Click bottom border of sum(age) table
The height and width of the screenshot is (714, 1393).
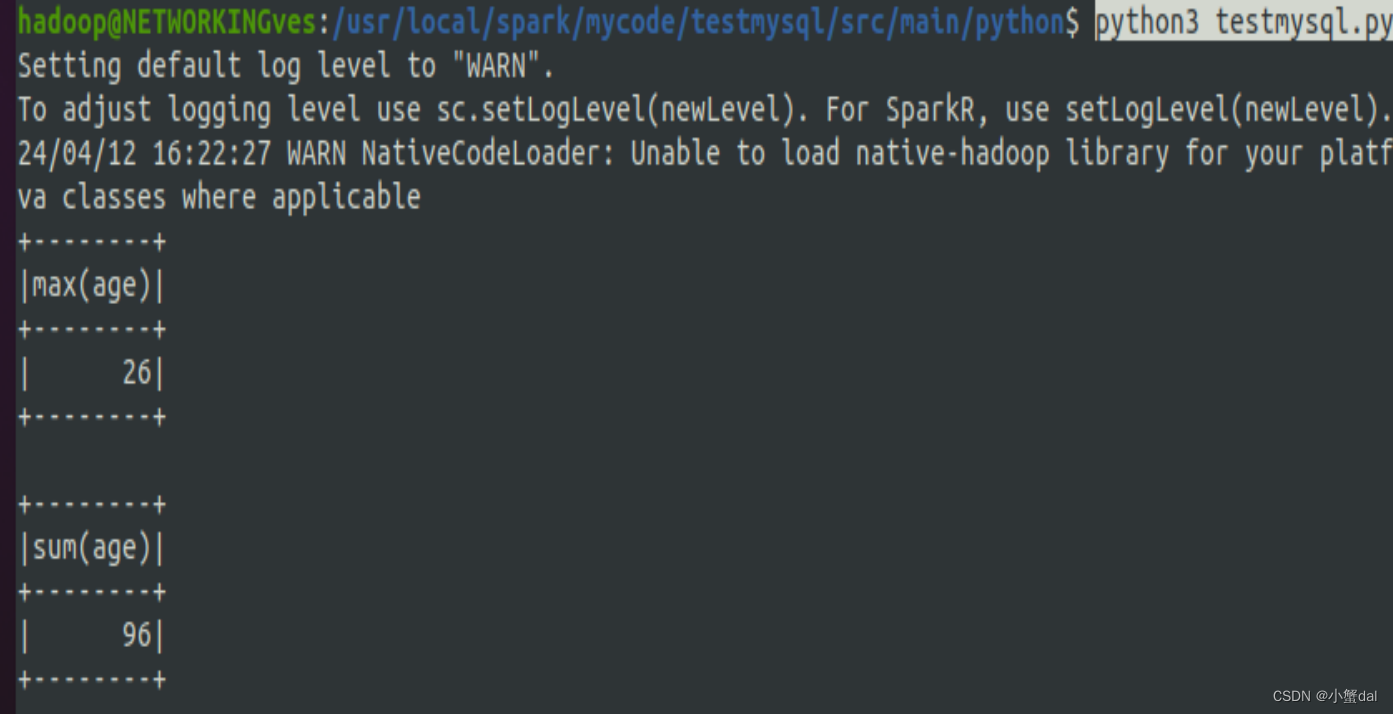point(92,680)
